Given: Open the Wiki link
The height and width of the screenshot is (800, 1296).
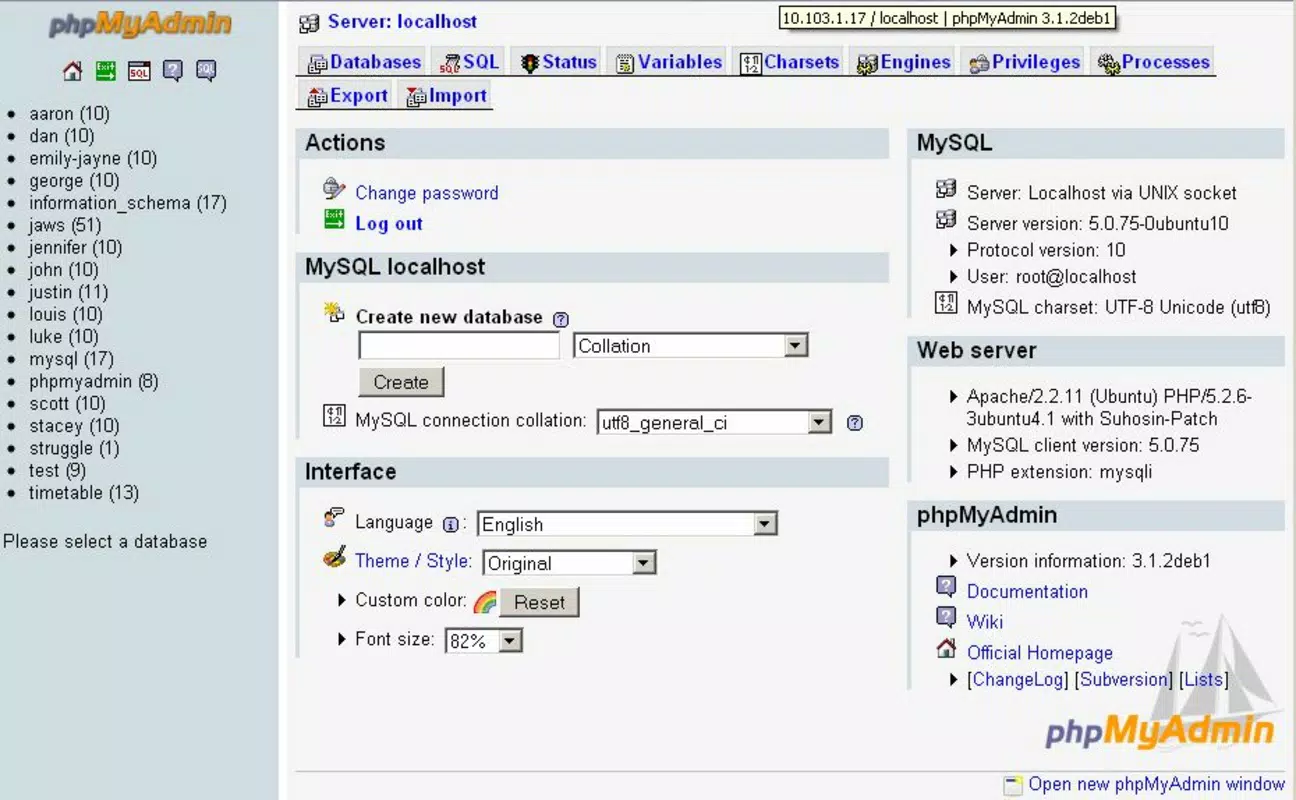Looking at the screenshot, I should pyautogui.click(x=985, y=622).
